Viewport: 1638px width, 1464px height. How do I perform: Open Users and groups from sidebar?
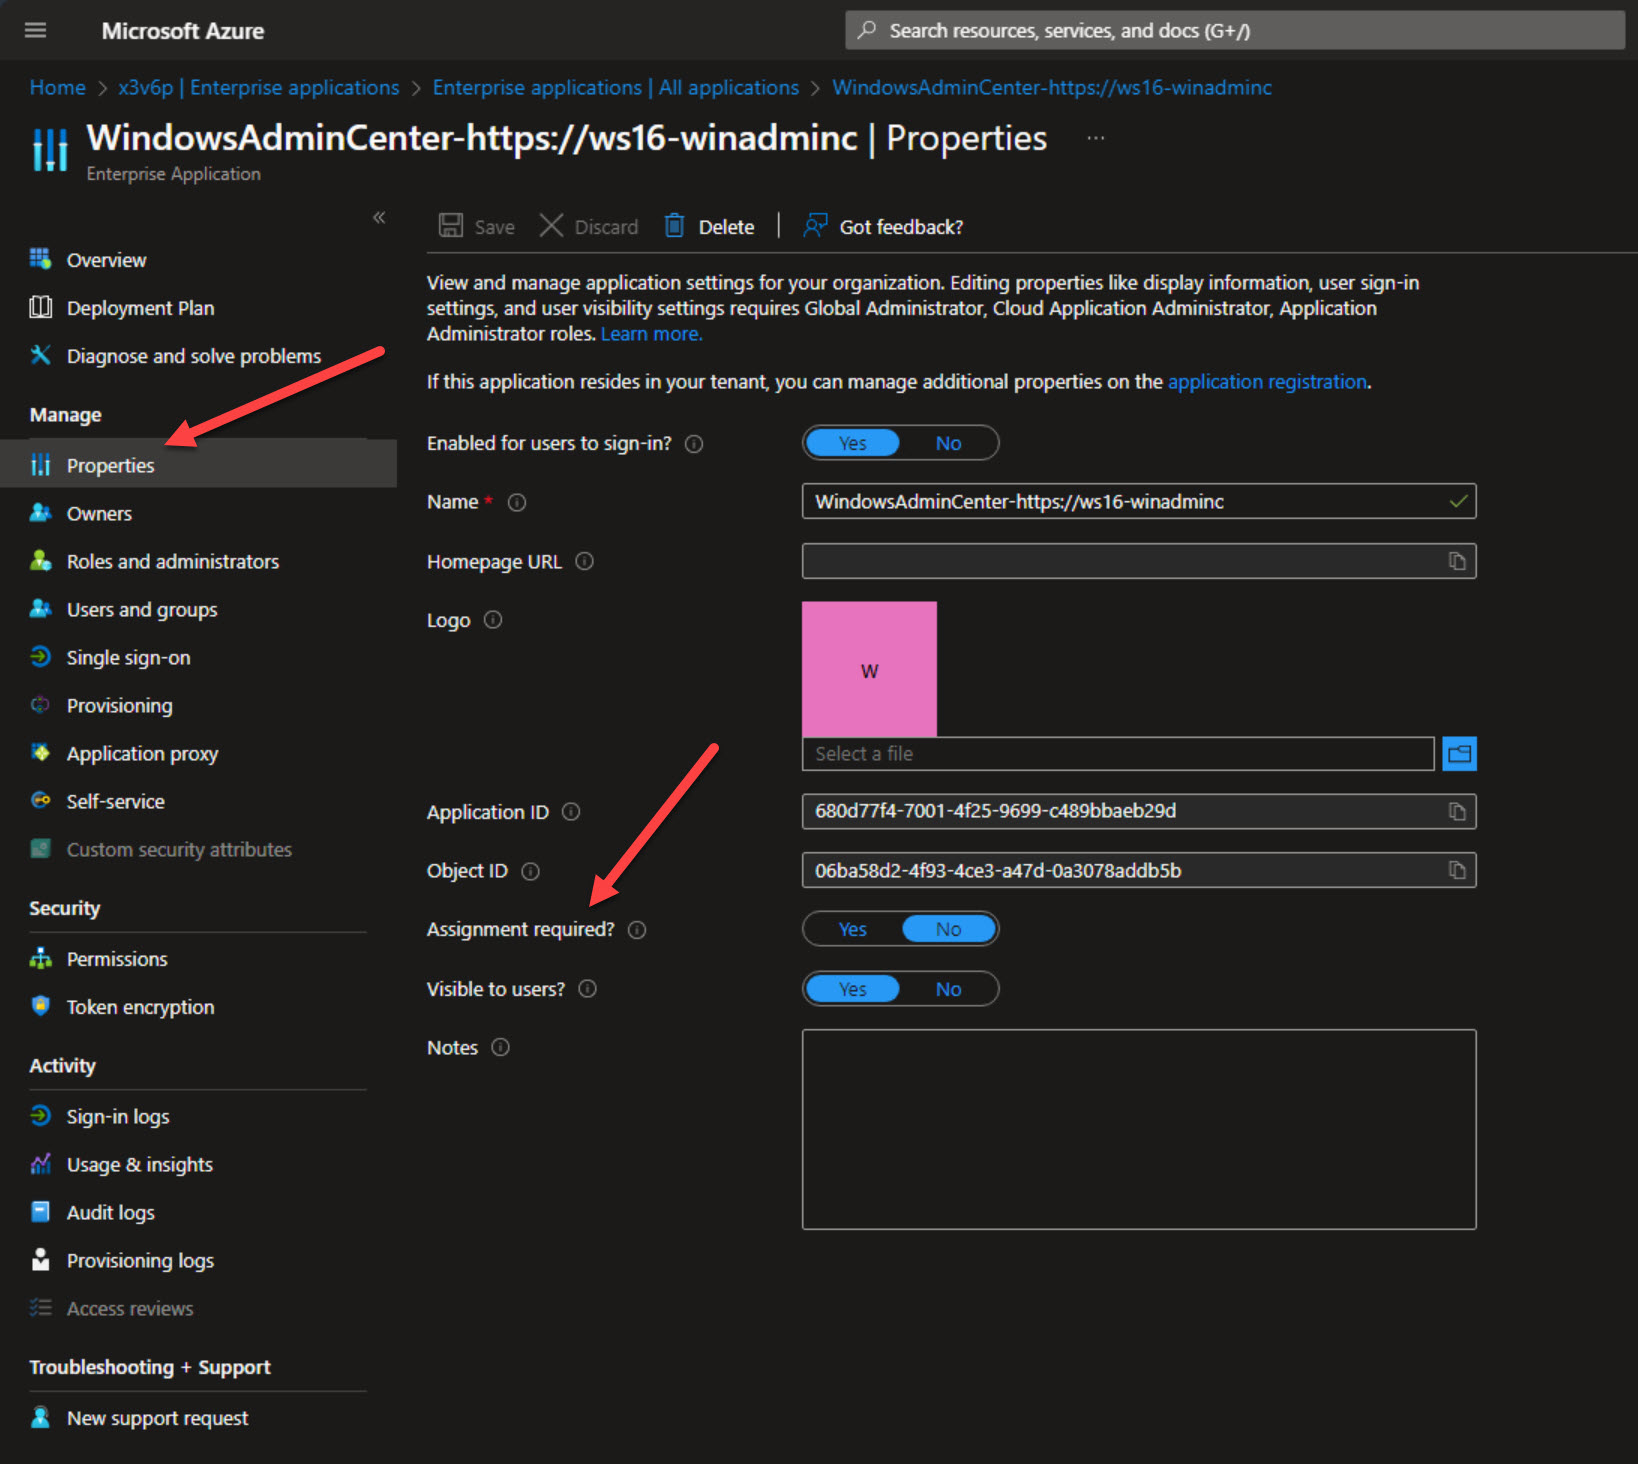tap(141, 609)
